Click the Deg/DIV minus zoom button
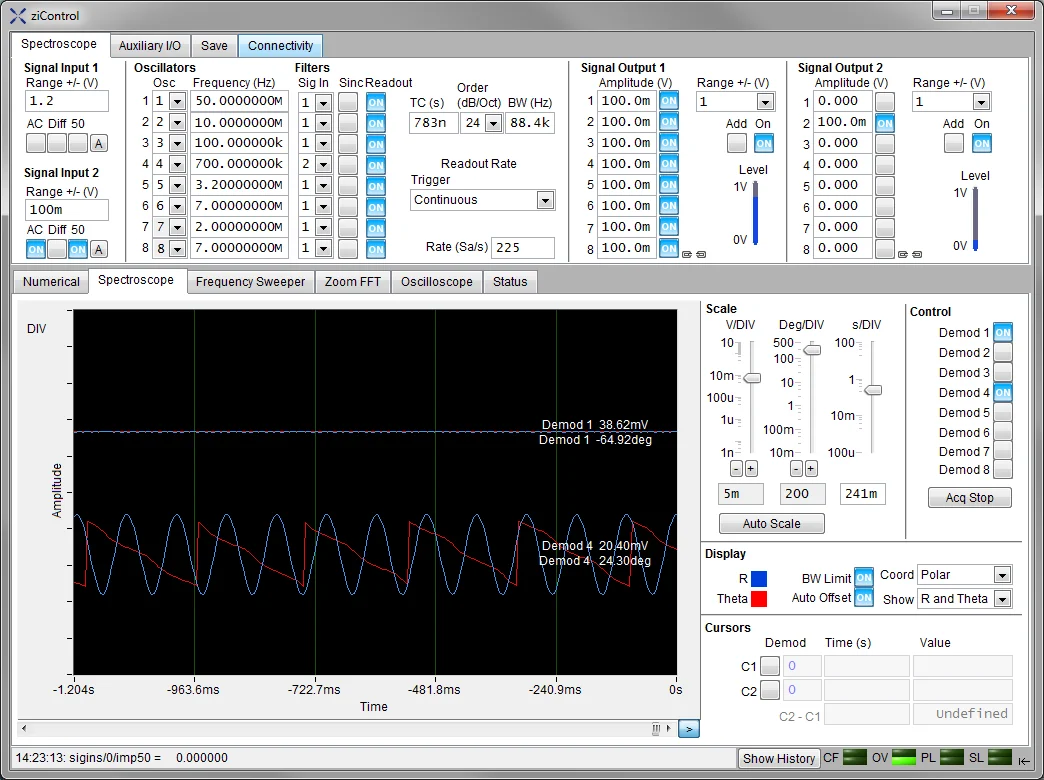 click(x=796, y=469)
